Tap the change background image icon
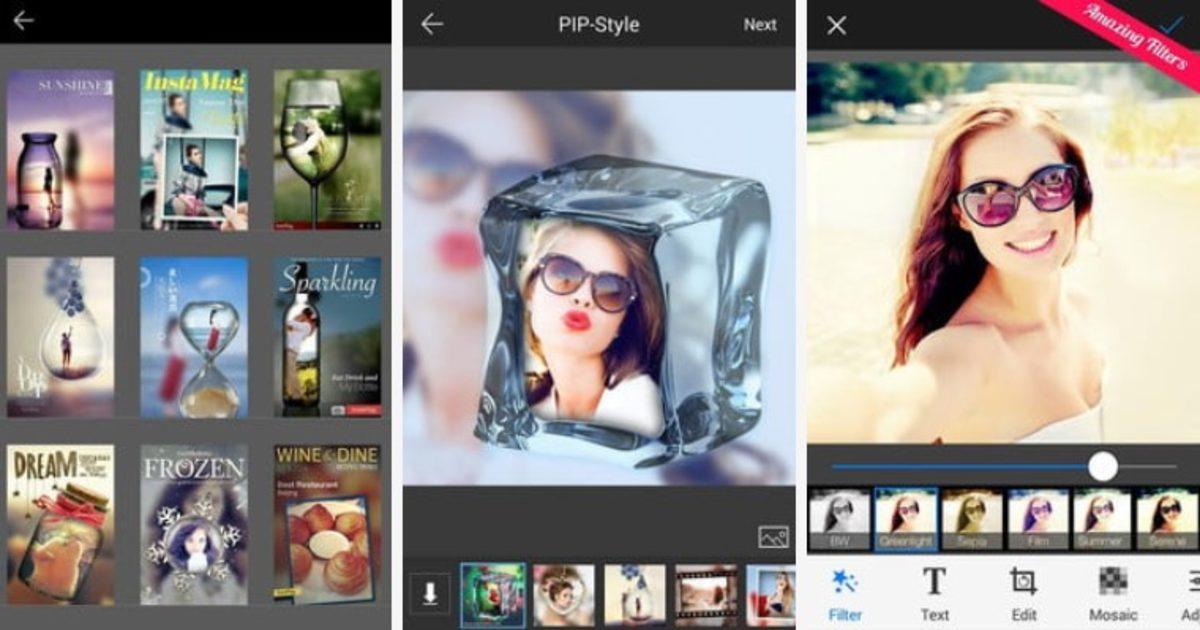Viewport: 1200px width, 630px height. [773, 537]
